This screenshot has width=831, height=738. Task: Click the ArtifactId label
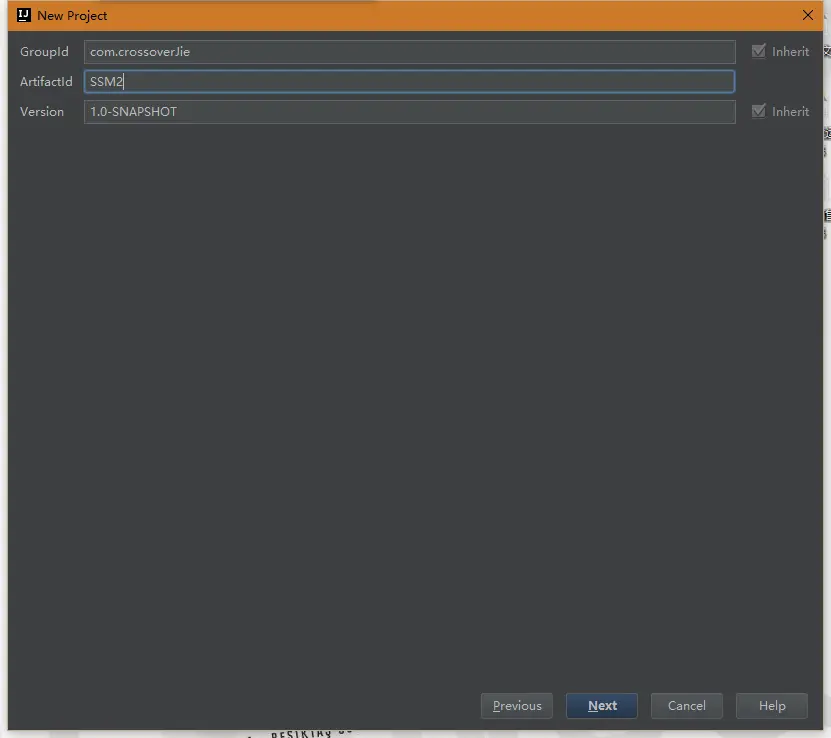pyautogui.click(x=46, y=82)
